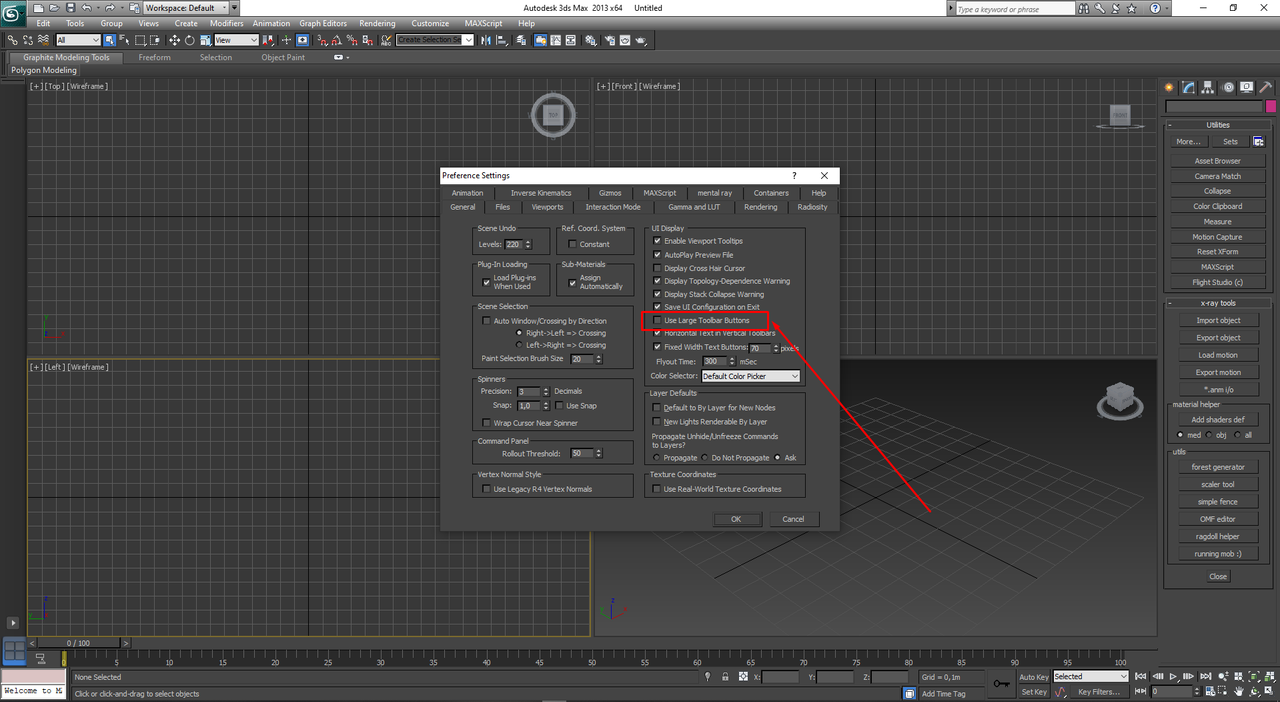Open the Modify command panel tab
Screen dimensions: 1280x702
(1189, 88)
